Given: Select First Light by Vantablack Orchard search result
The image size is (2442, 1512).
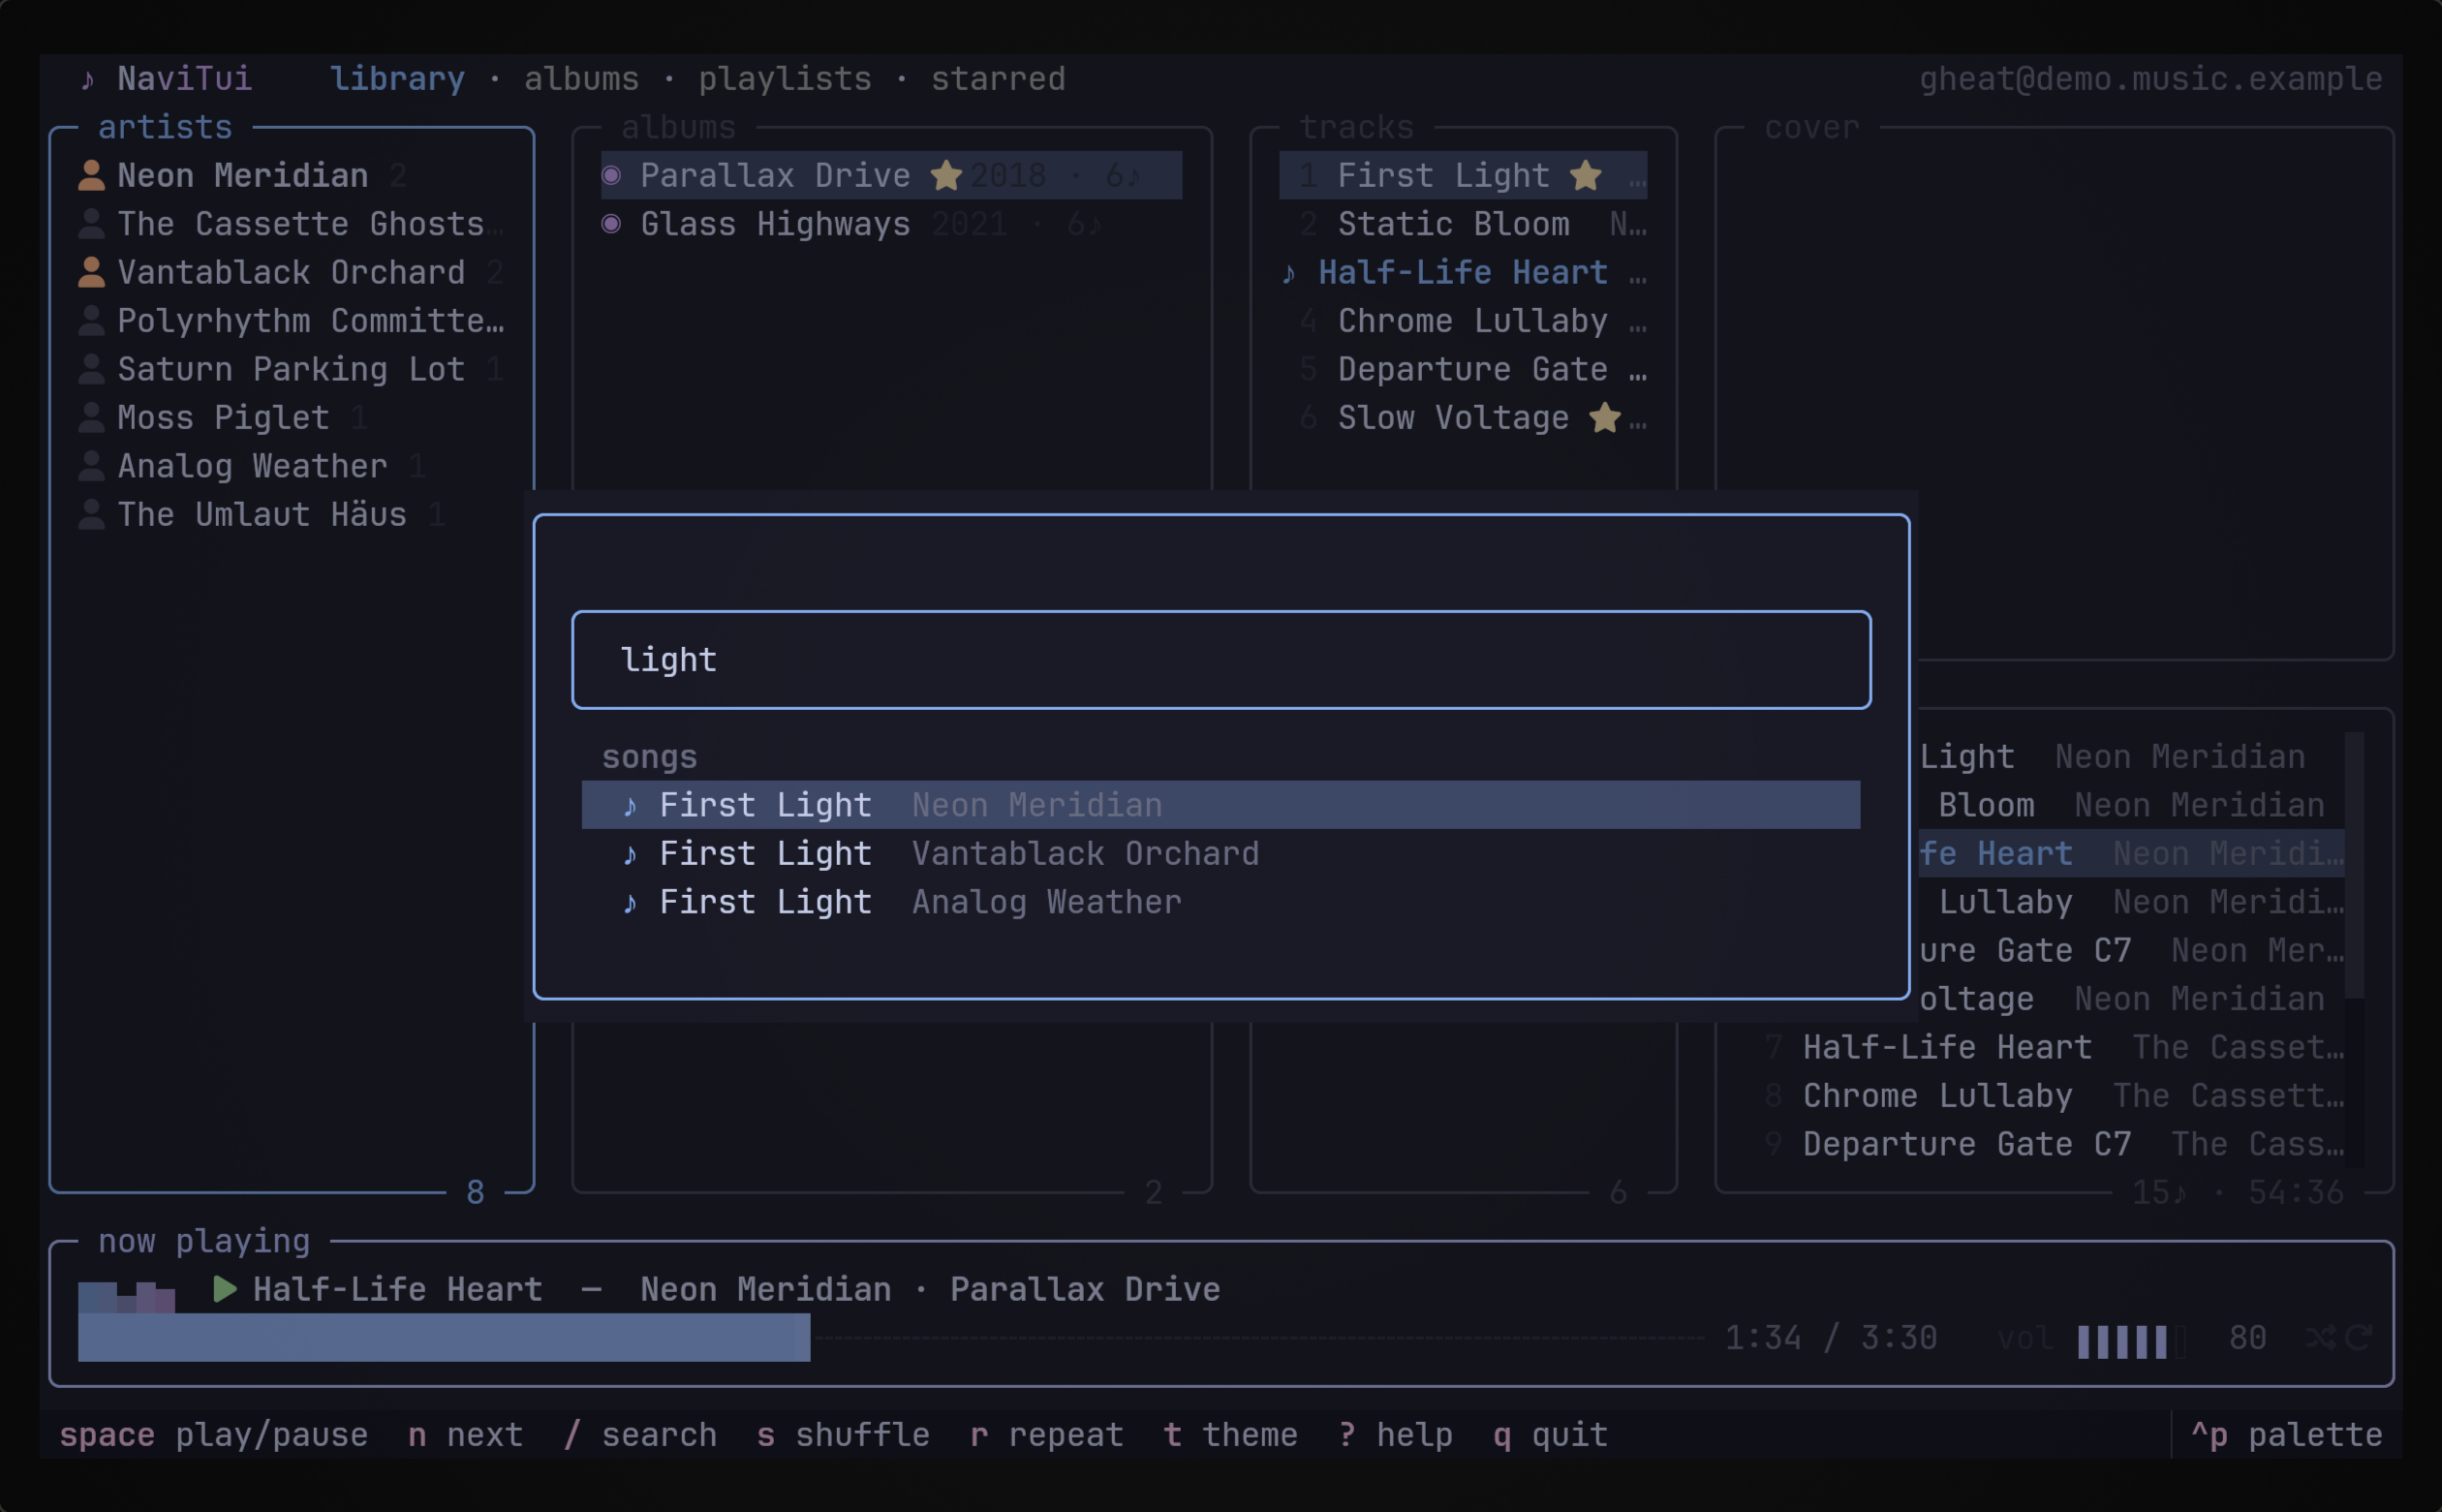Looking at the screenshot, I should pos(1221,854).
